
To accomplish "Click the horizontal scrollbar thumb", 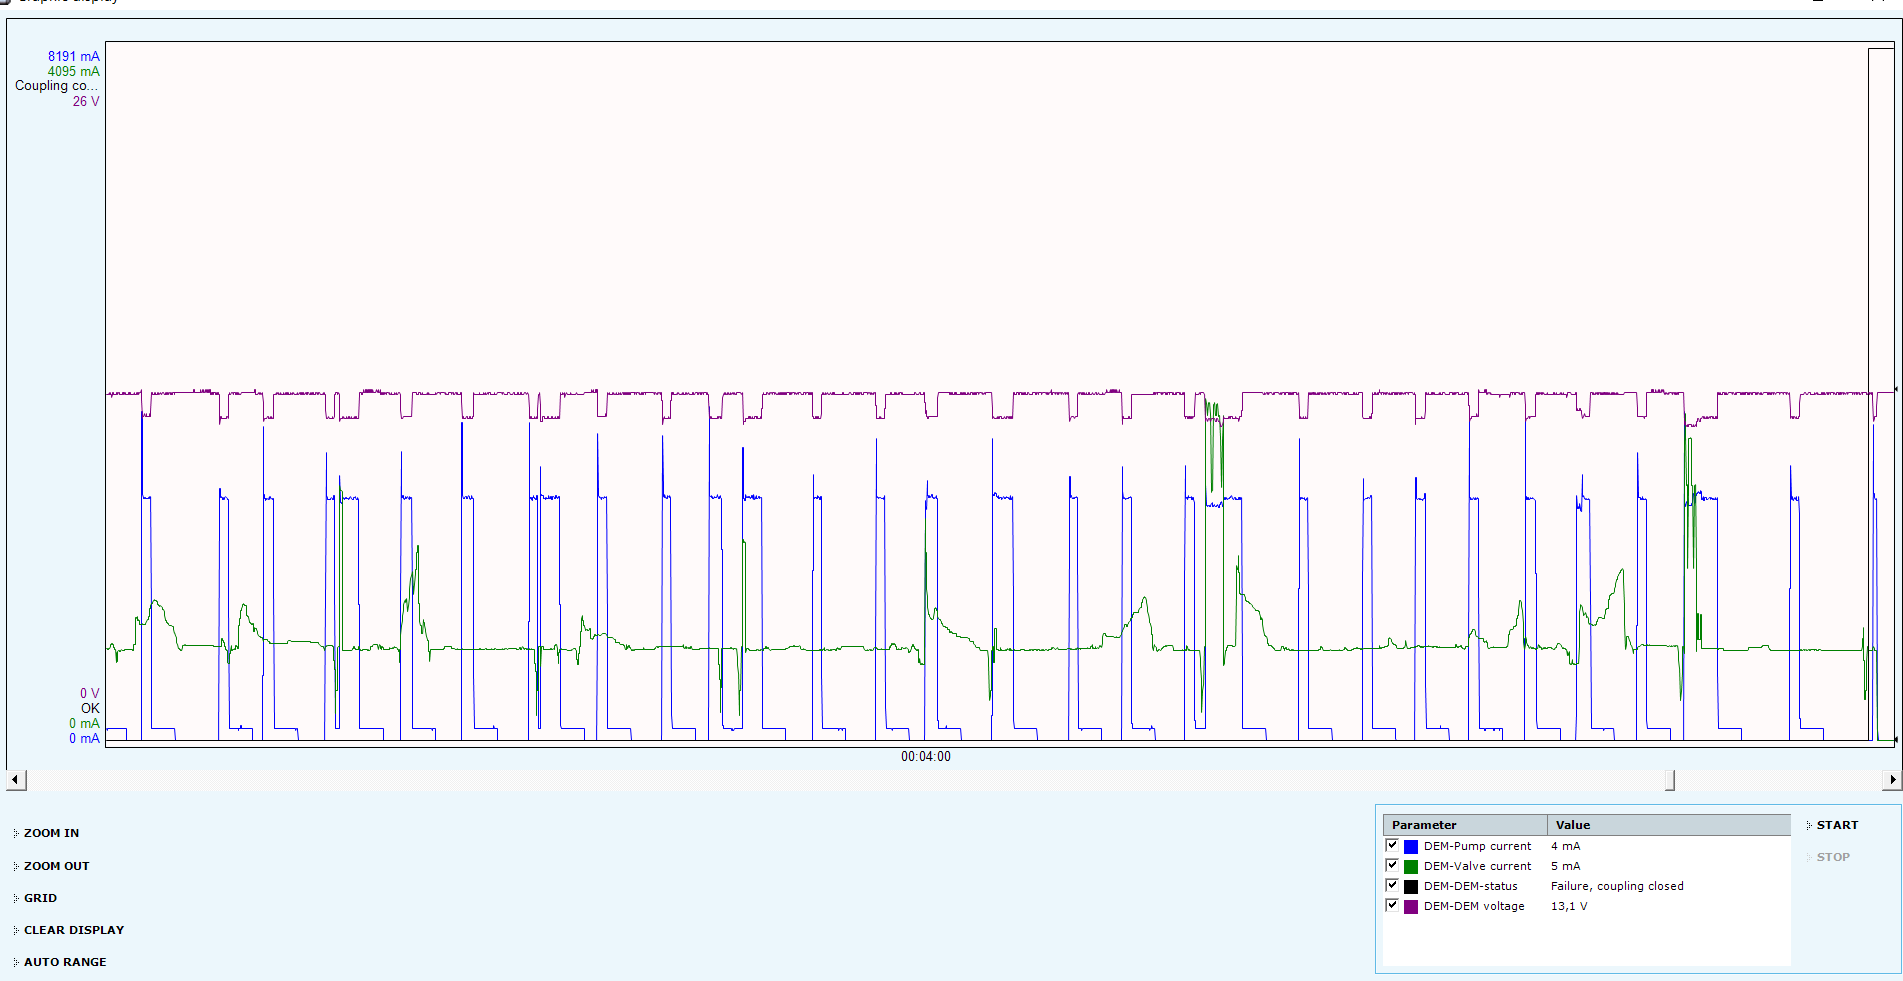I will (x=1670, y=780).
